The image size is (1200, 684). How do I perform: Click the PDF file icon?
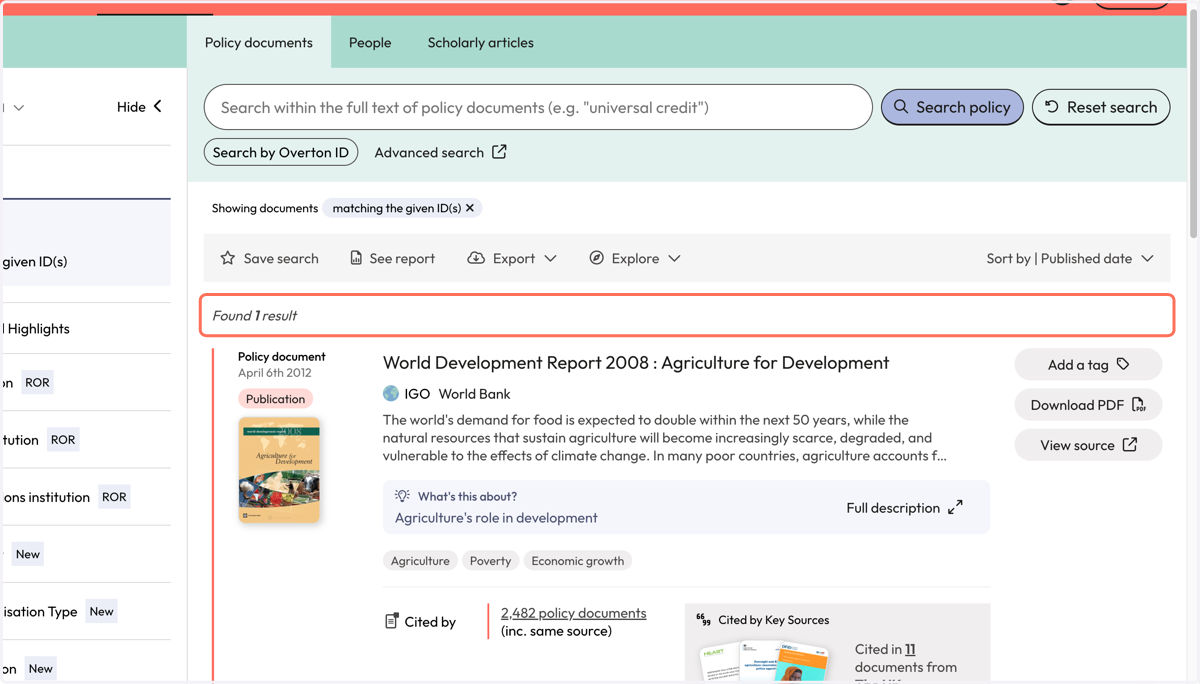pyautogui.click(x=1139, y=404)
